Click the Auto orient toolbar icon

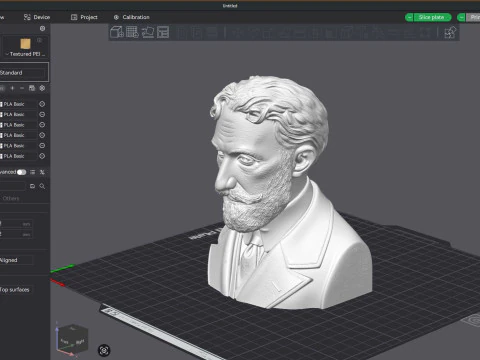tap(148, 32)
